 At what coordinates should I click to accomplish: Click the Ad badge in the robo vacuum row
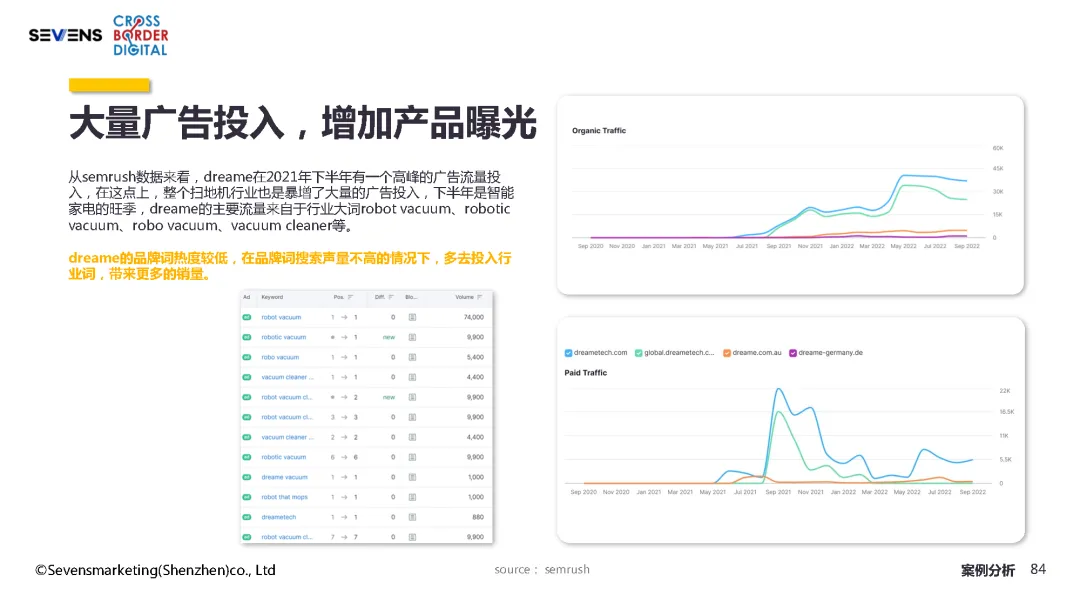pyautogui.click(x=247, y=357)
